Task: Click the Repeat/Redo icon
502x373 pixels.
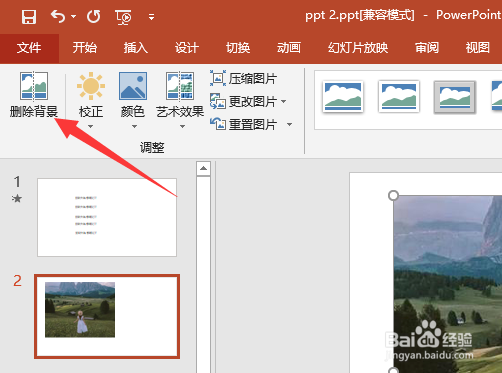Action: (x=94, y=16)
